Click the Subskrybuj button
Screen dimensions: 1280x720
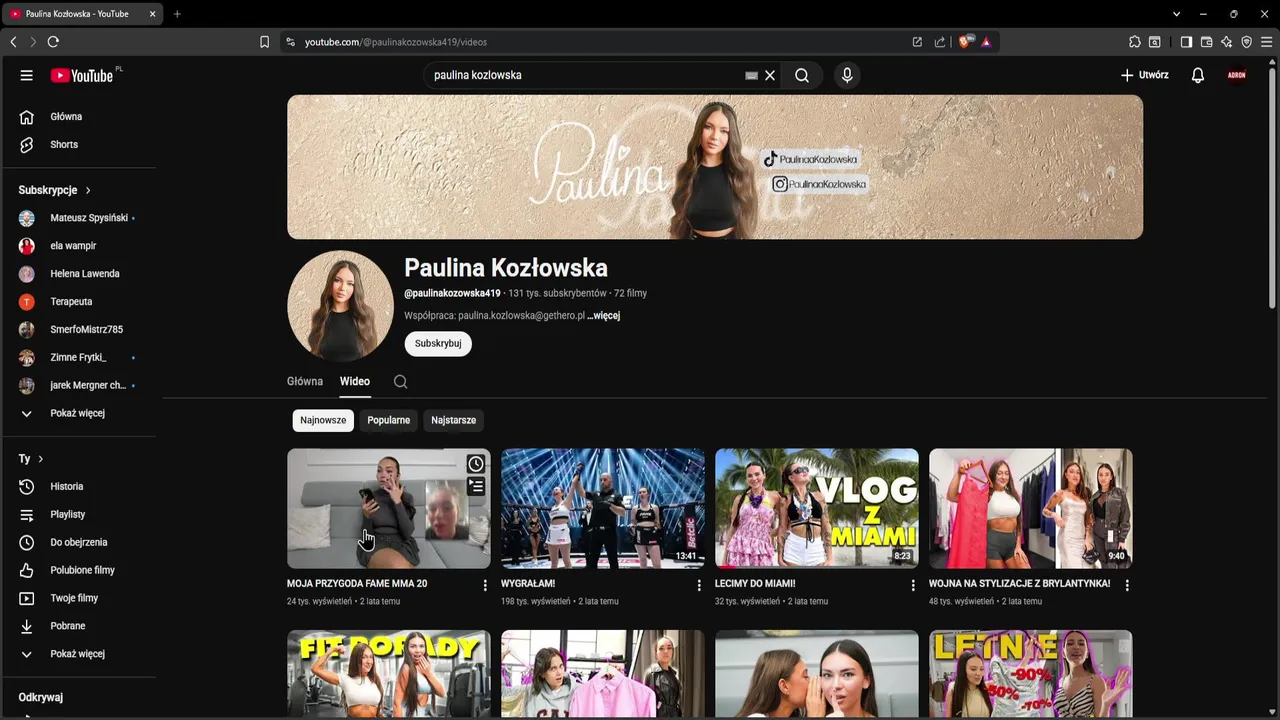[438, 343]
